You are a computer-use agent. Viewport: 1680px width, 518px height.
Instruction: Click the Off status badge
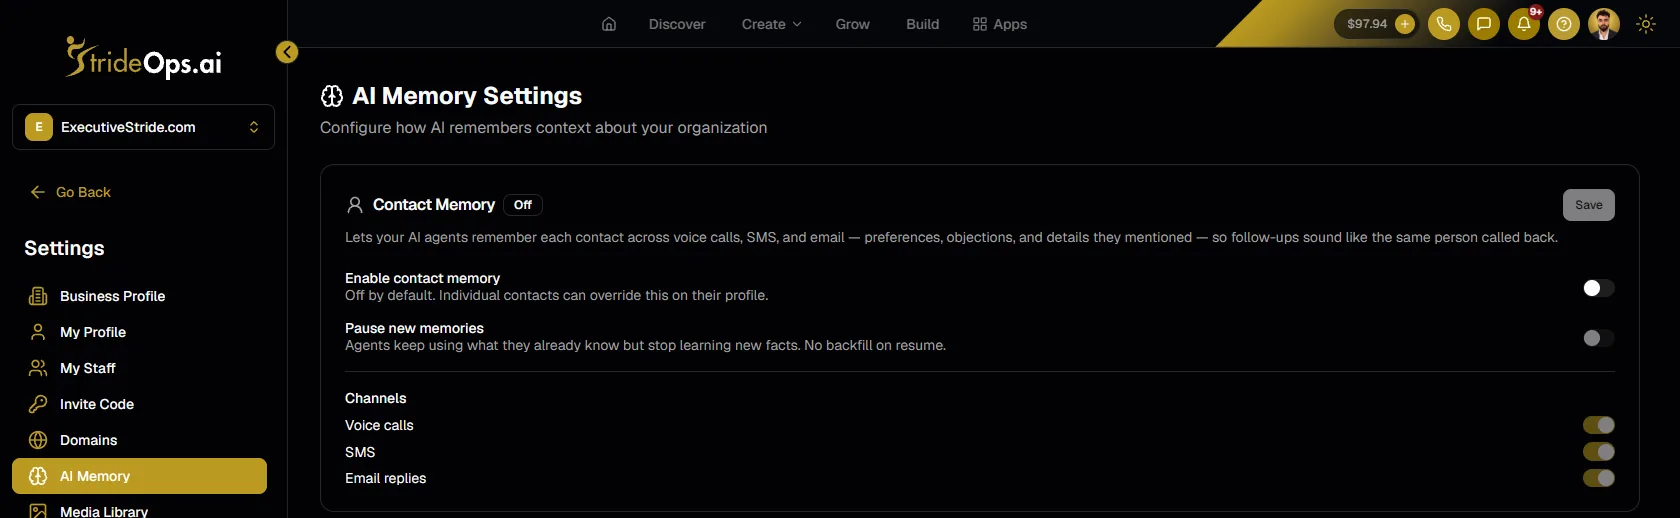point(523,205)
